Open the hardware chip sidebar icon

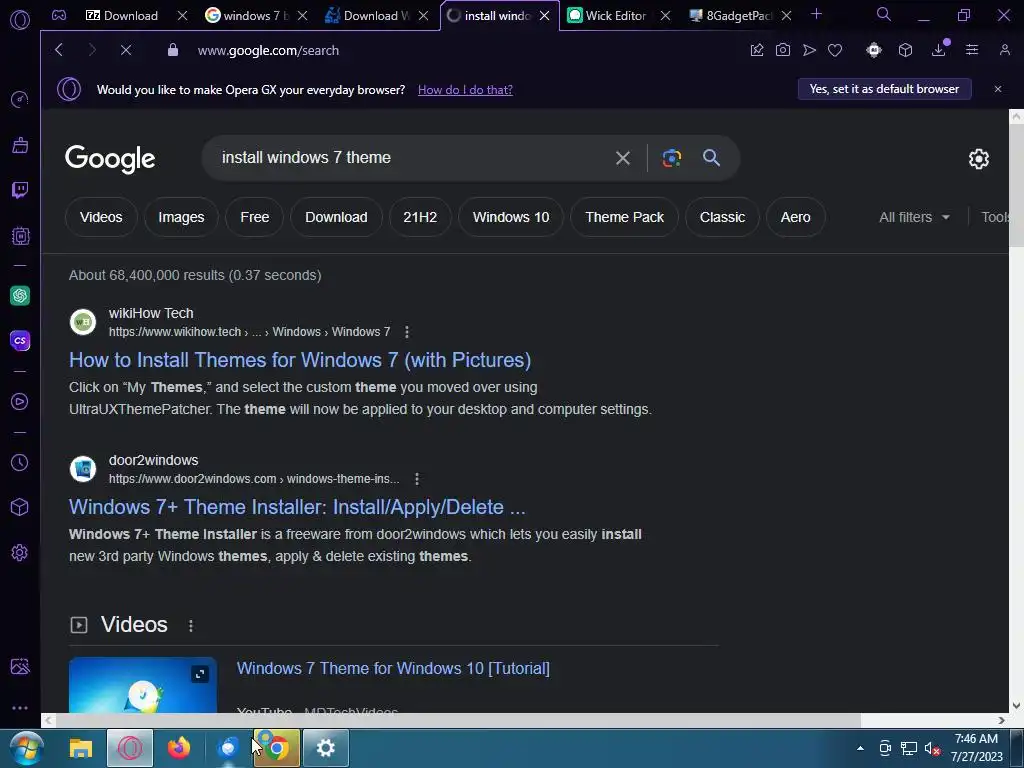[20, 236]
